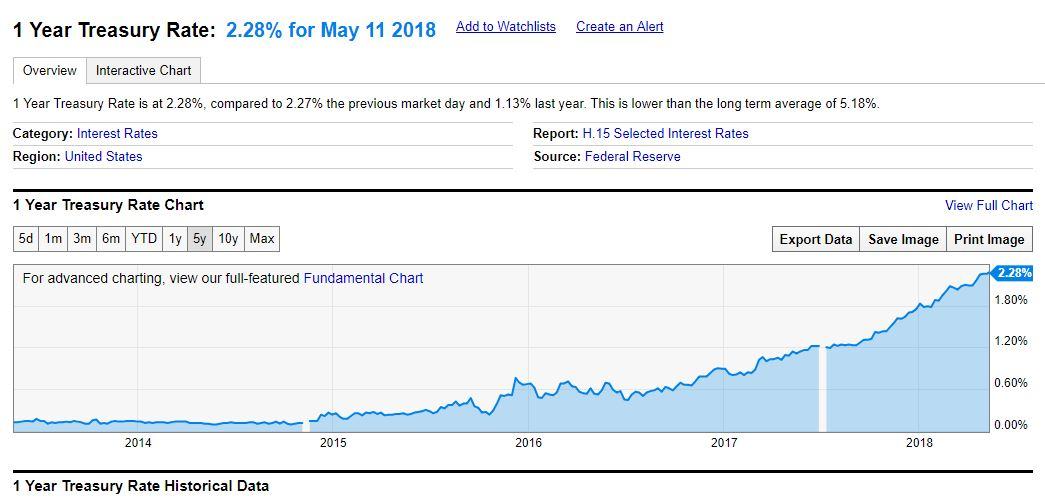Switch to the Interactive Chart tab
1045x499 pixels.
[x=143, y=71]
